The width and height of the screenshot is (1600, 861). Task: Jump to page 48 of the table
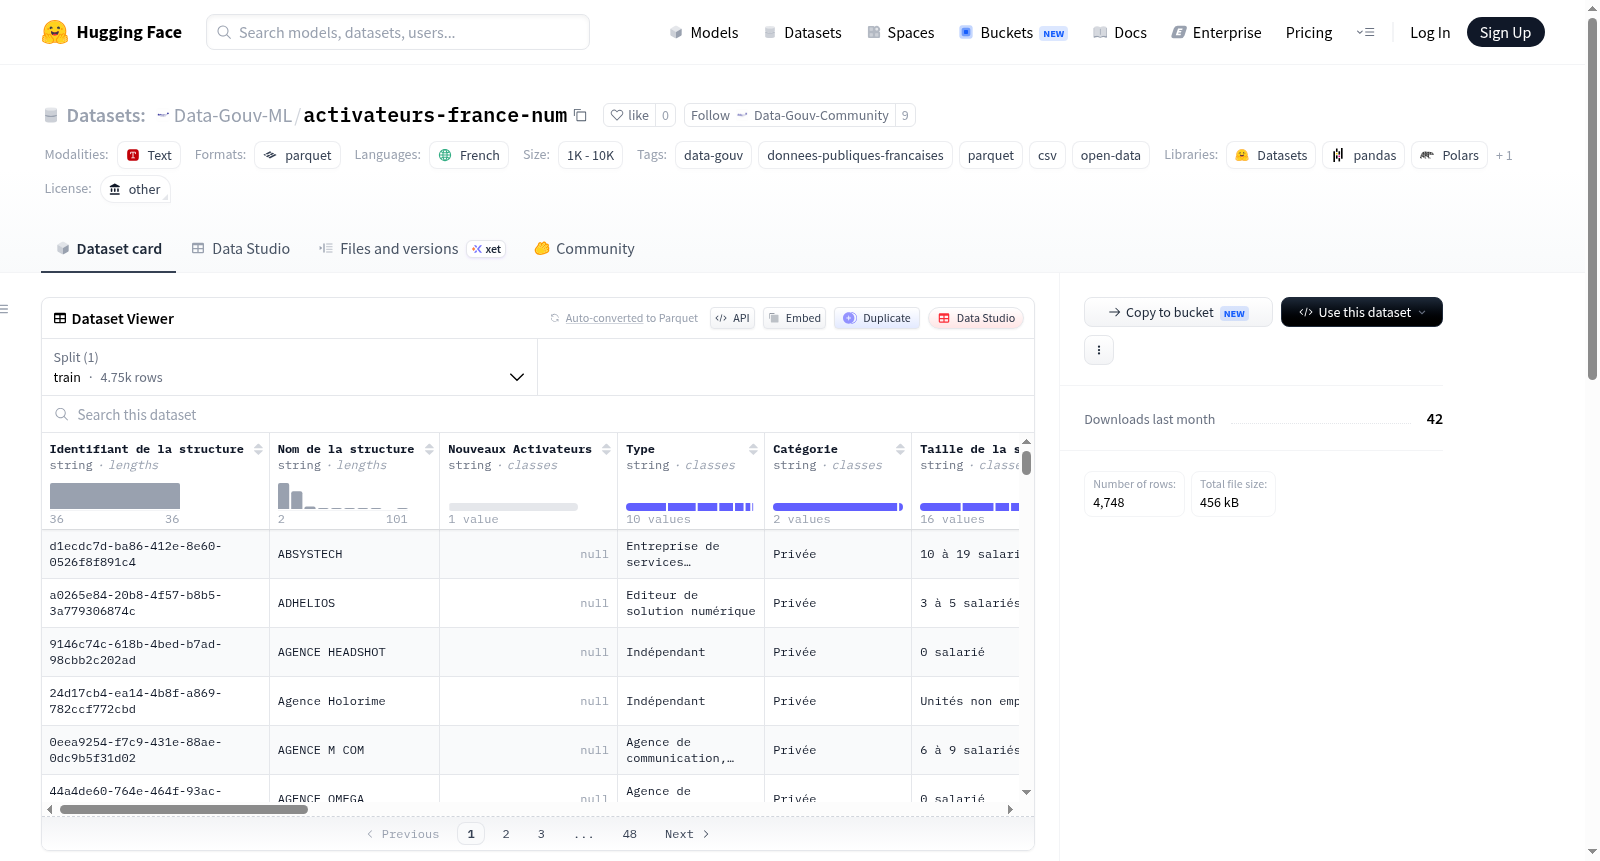click(x=629, y=834)
